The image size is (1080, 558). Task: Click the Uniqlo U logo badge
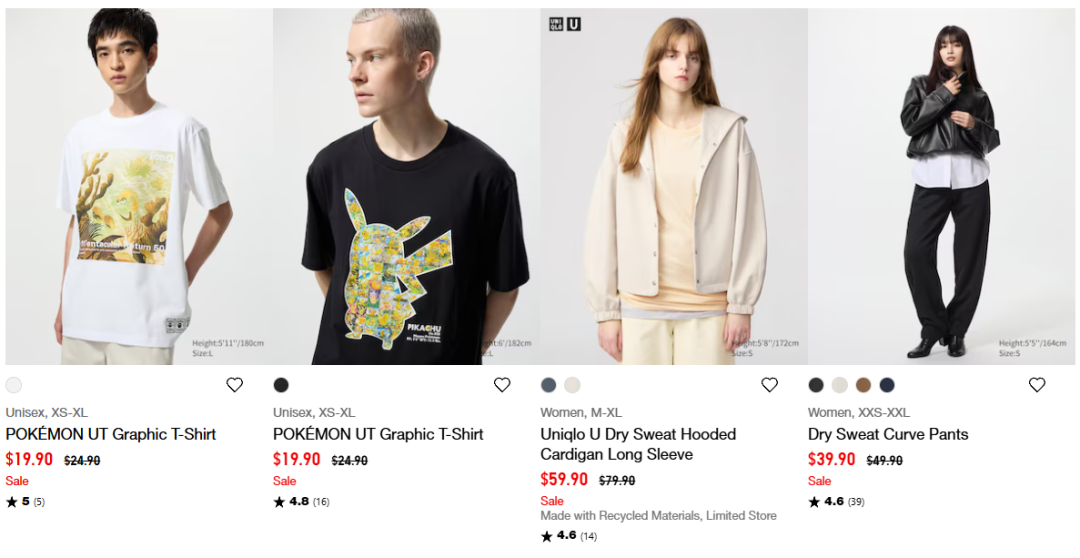click(x=565, y=24)
